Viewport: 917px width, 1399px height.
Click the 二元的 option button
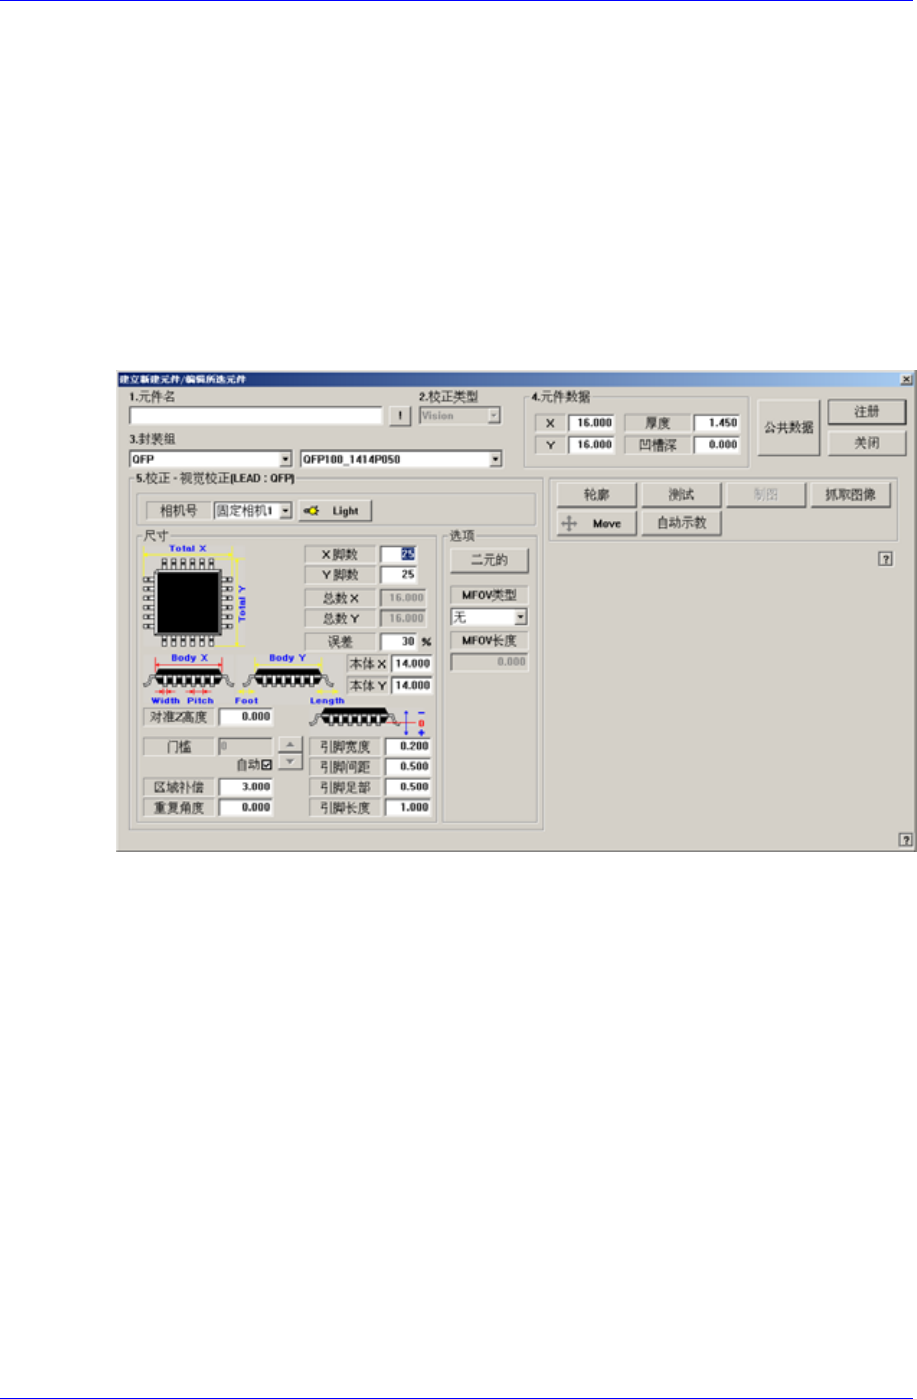tap(489, 560)
